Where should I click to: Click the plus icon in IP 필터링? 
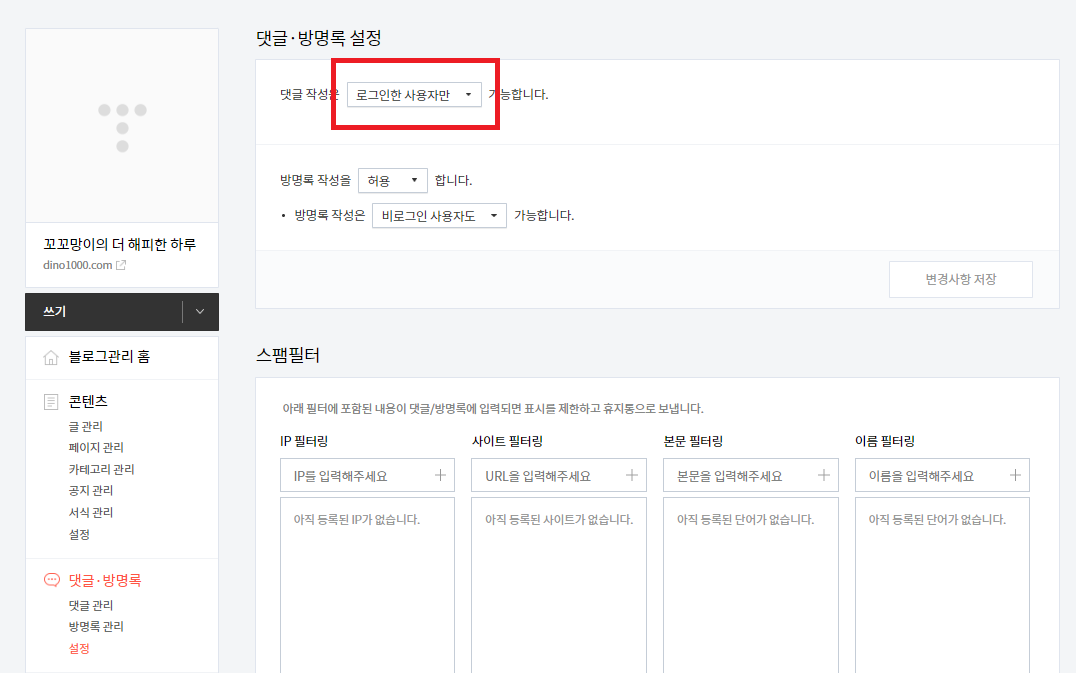[x=439, y=475]
